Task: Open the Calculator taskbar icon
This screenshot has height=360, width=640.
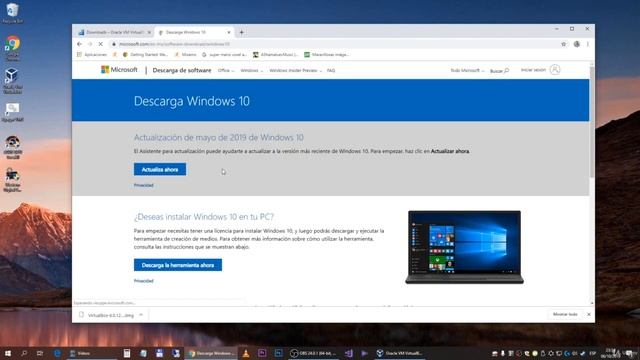Action: coord(127,353)
